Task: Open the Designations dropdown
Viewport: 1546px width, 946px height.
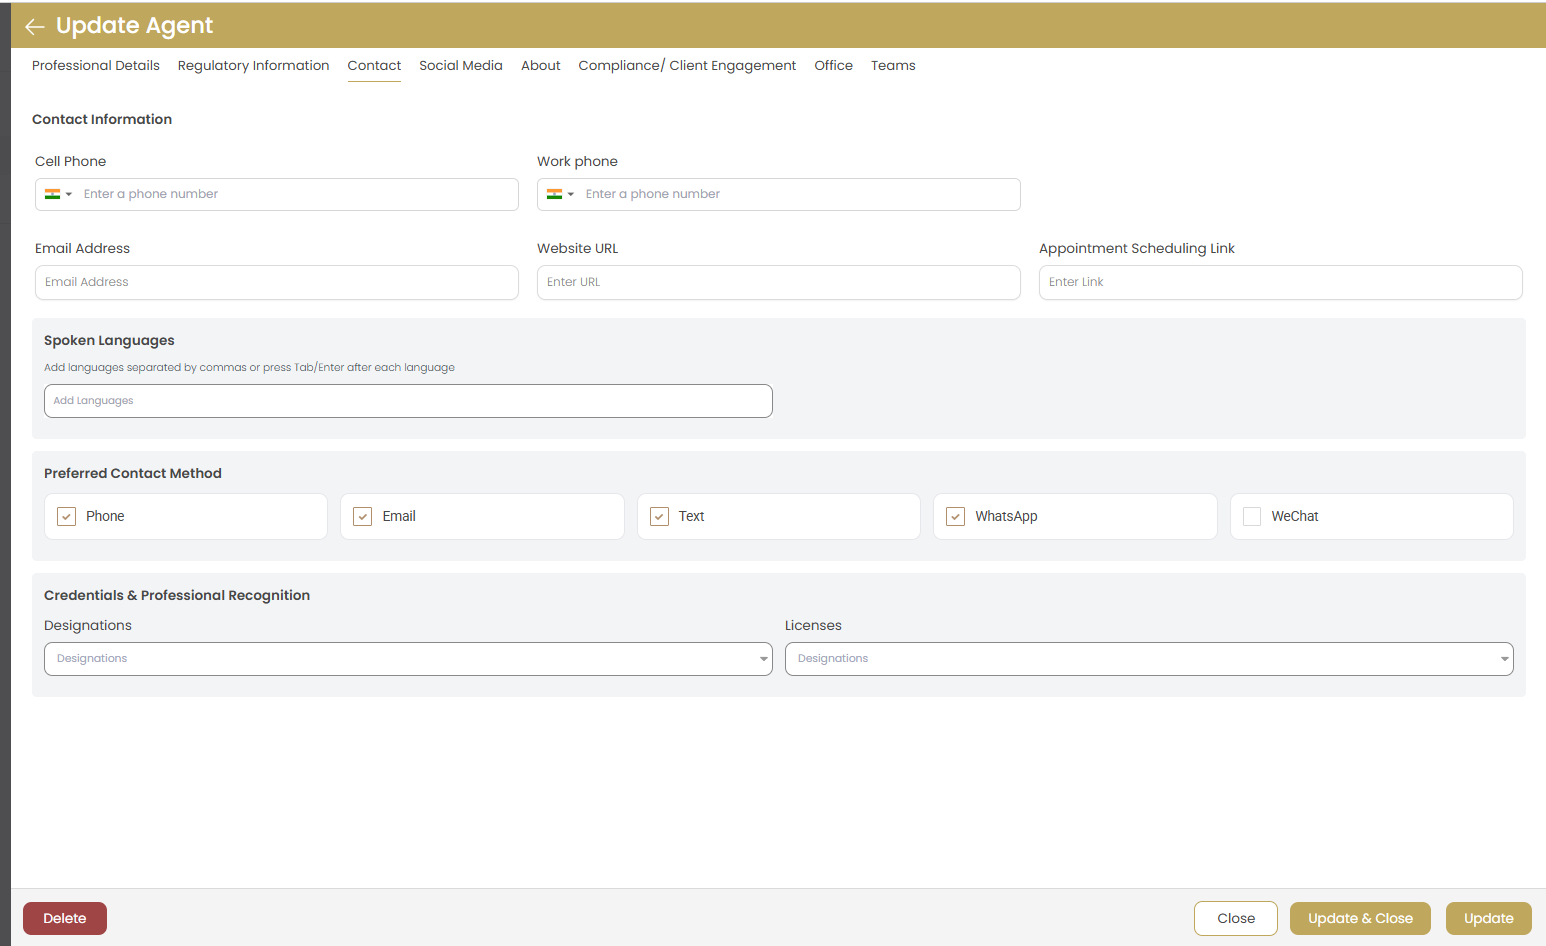Action: [x=763, y=658]
